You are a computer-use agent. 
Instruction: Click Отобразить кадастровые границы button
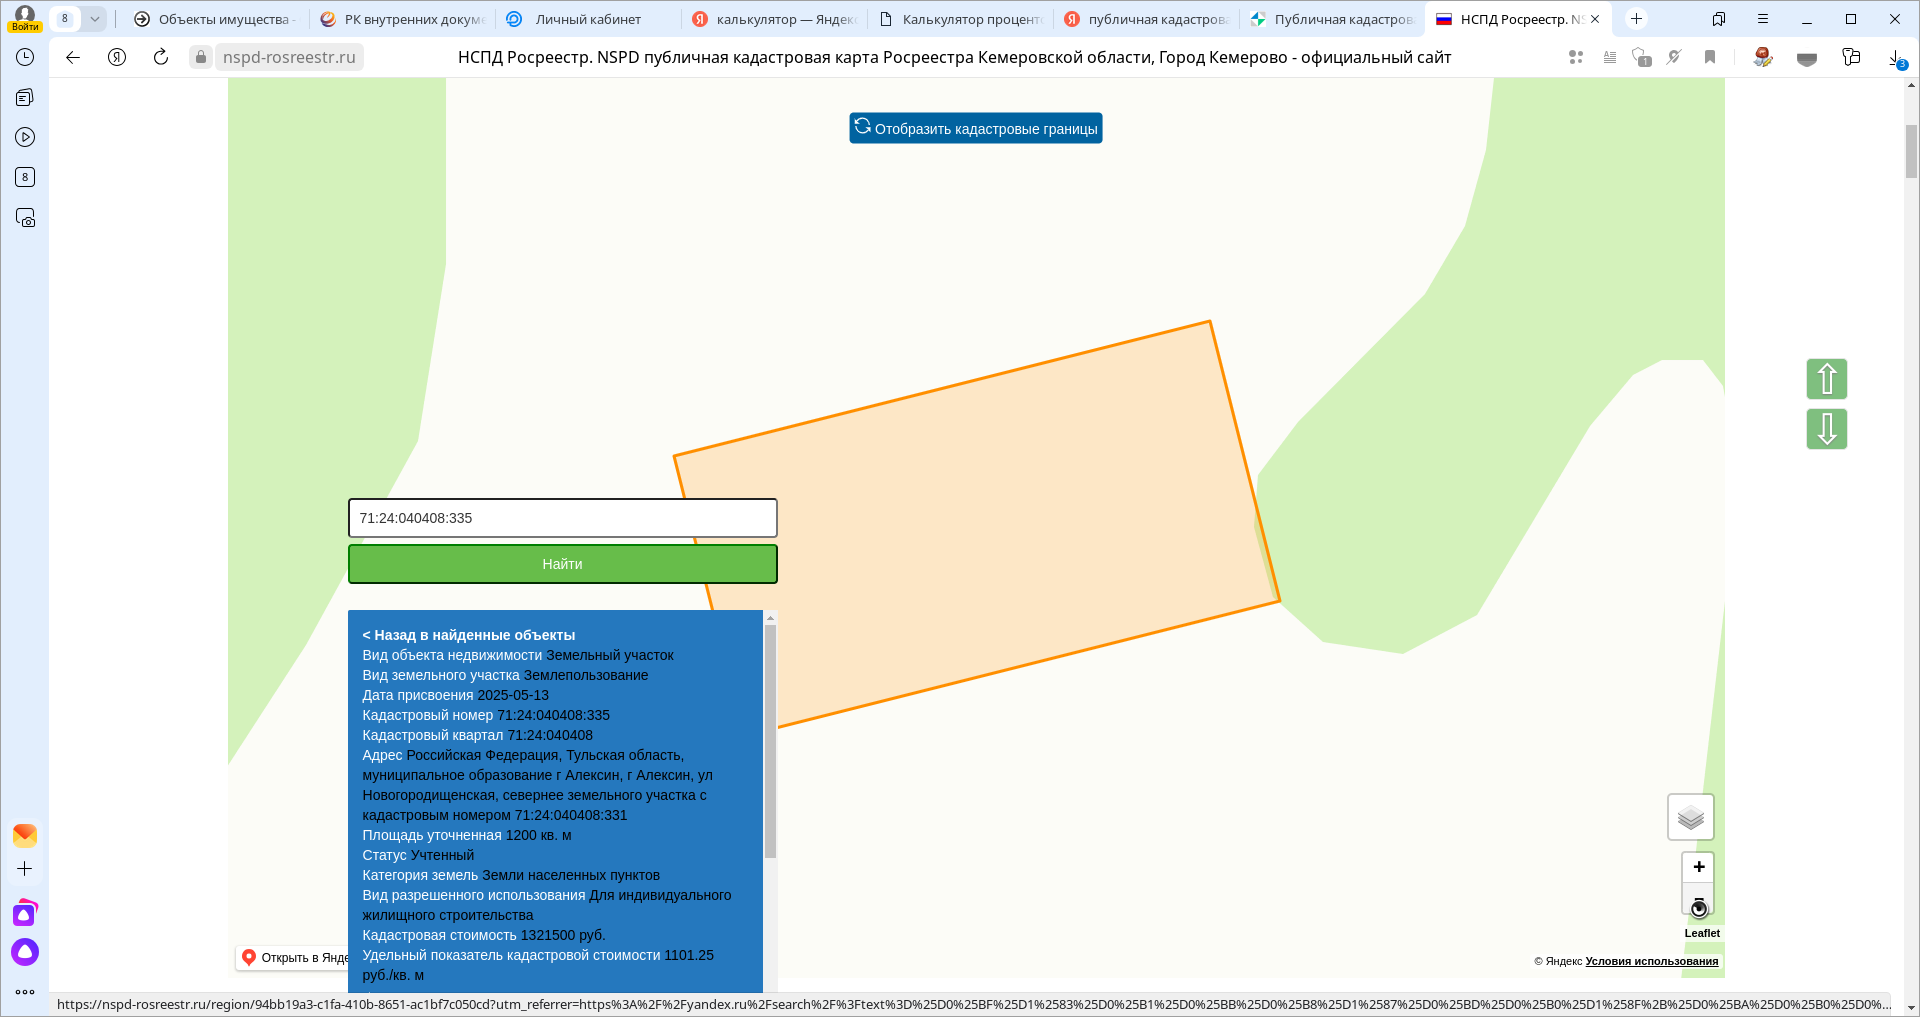975,128
